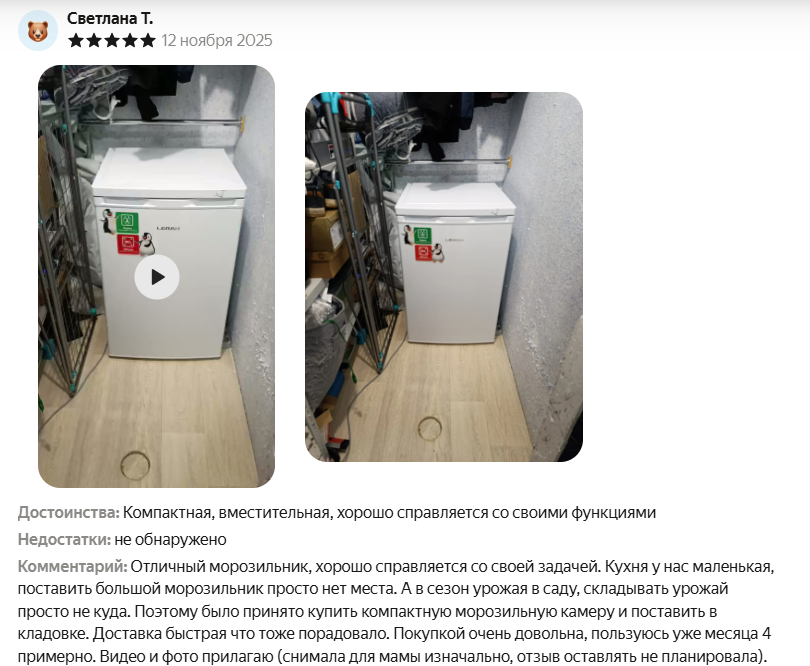Screen dimensions: 810x666
Task: Click the second rating star
Action: (x=94, y=40)
